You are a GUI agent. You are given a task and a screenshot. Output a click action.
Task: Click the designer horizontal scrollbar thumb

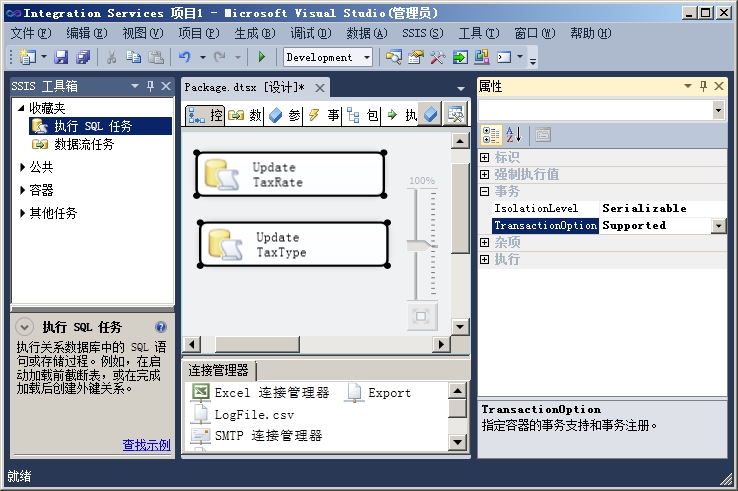(257, 345)
